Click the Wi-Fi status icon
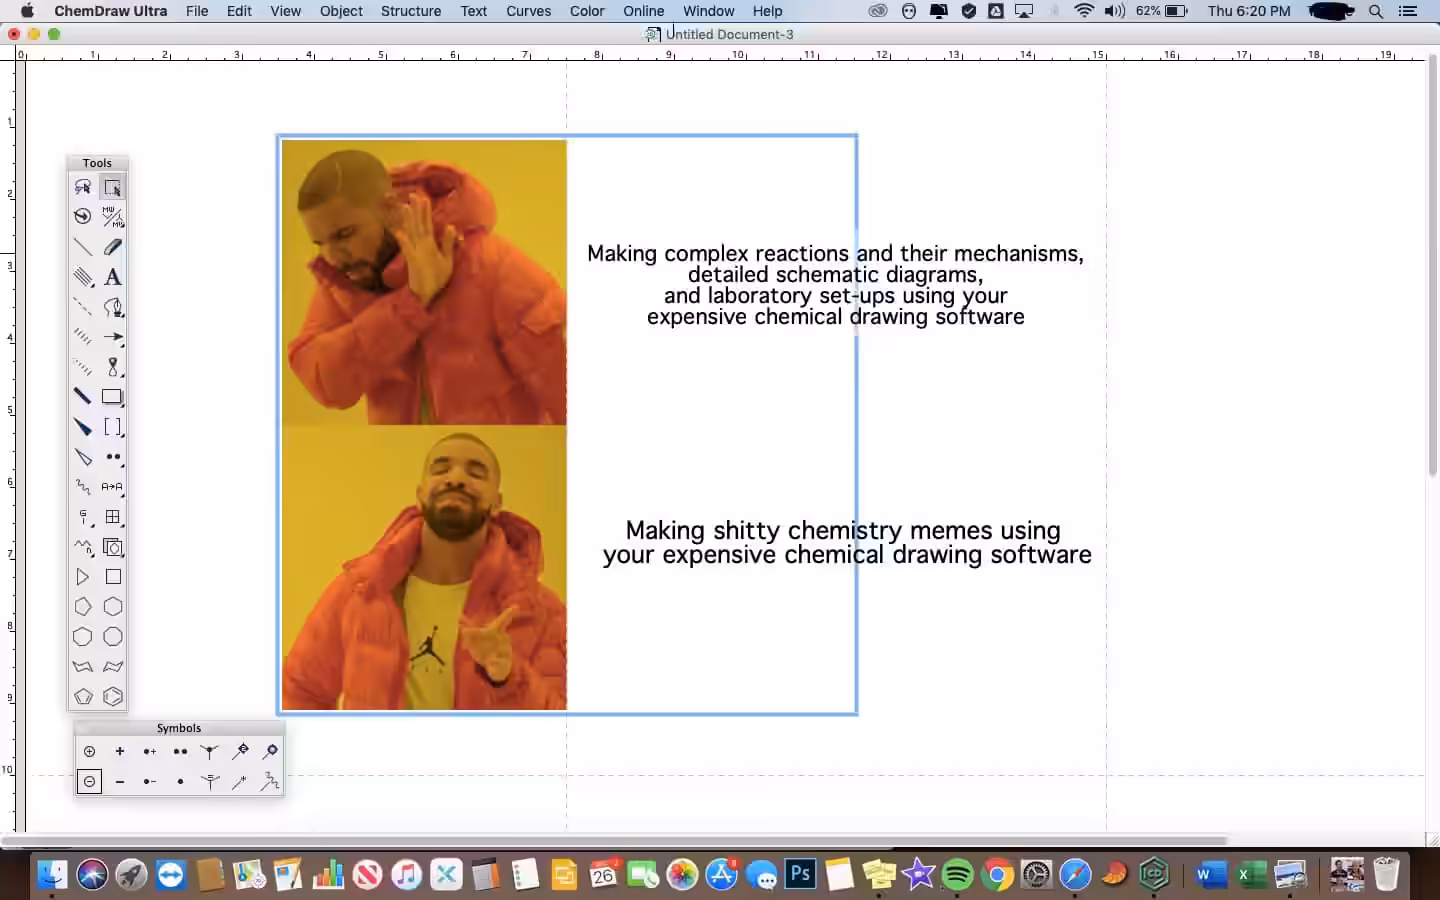Viewport: 1440px width, 900px height. tap(1084, 11)
